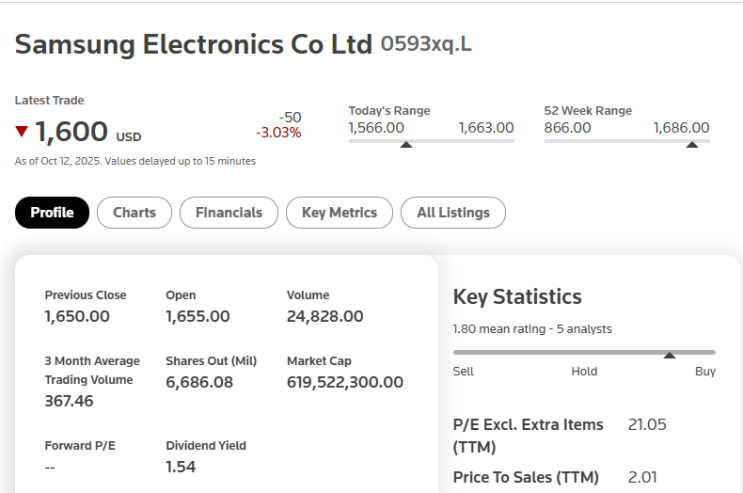Screen dimensions: 743x493
Task: Click the USD currency label
Action: coord(128,137)
